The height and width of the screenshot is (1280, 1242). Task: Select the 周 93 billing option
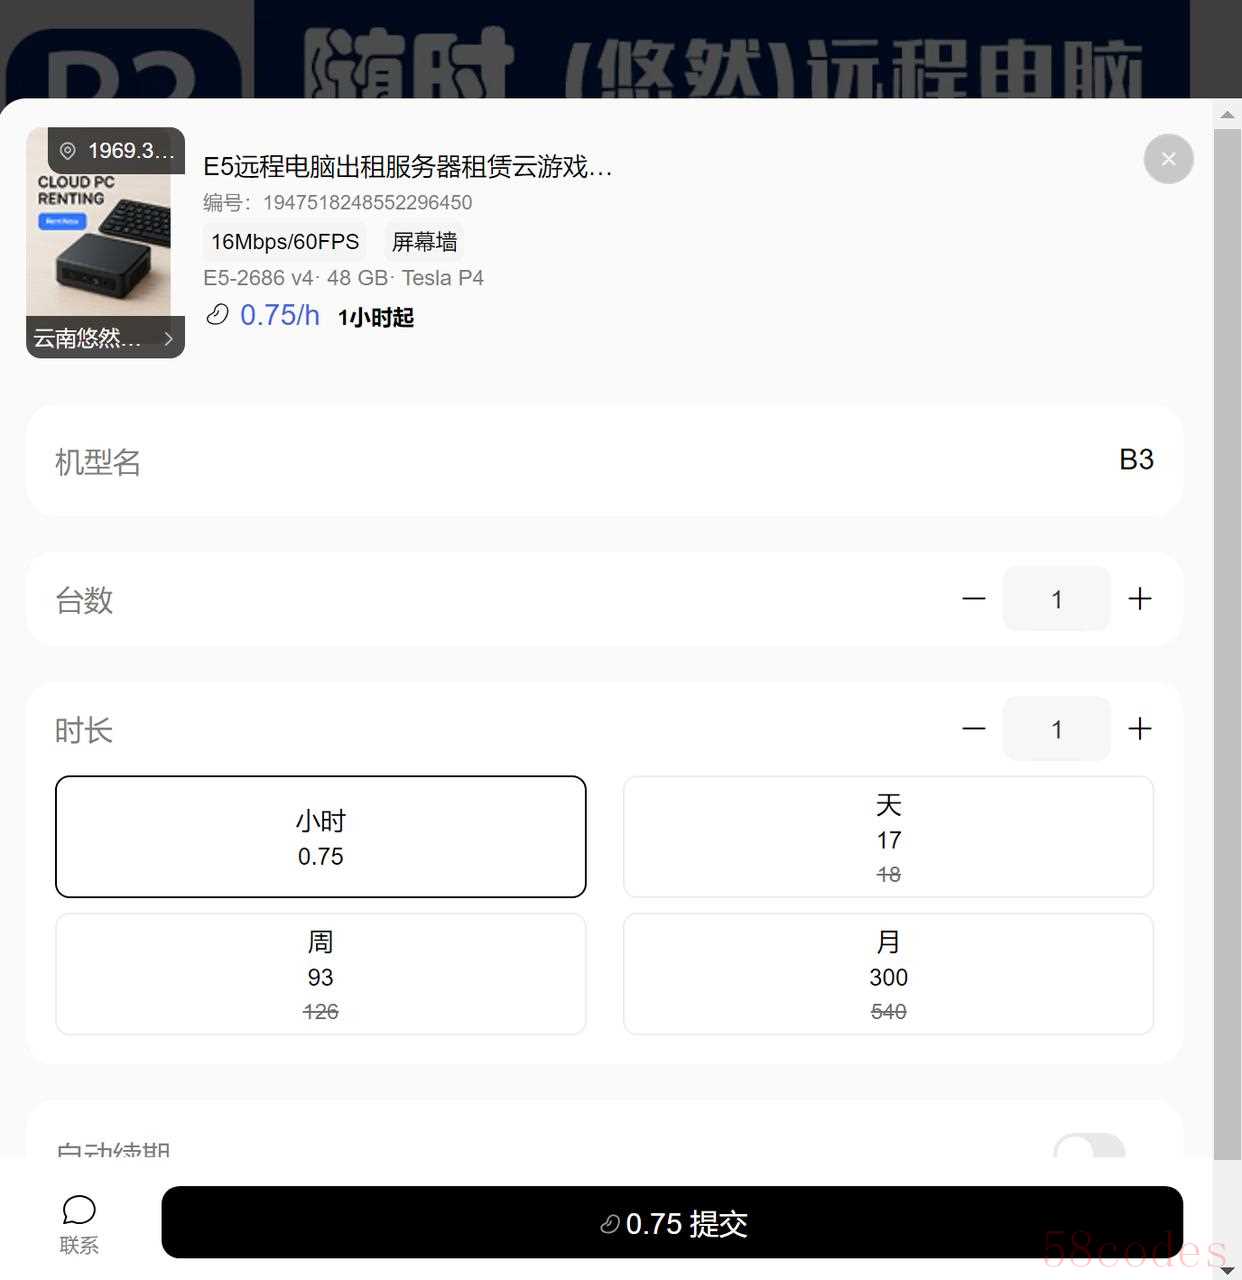(321, 974)
